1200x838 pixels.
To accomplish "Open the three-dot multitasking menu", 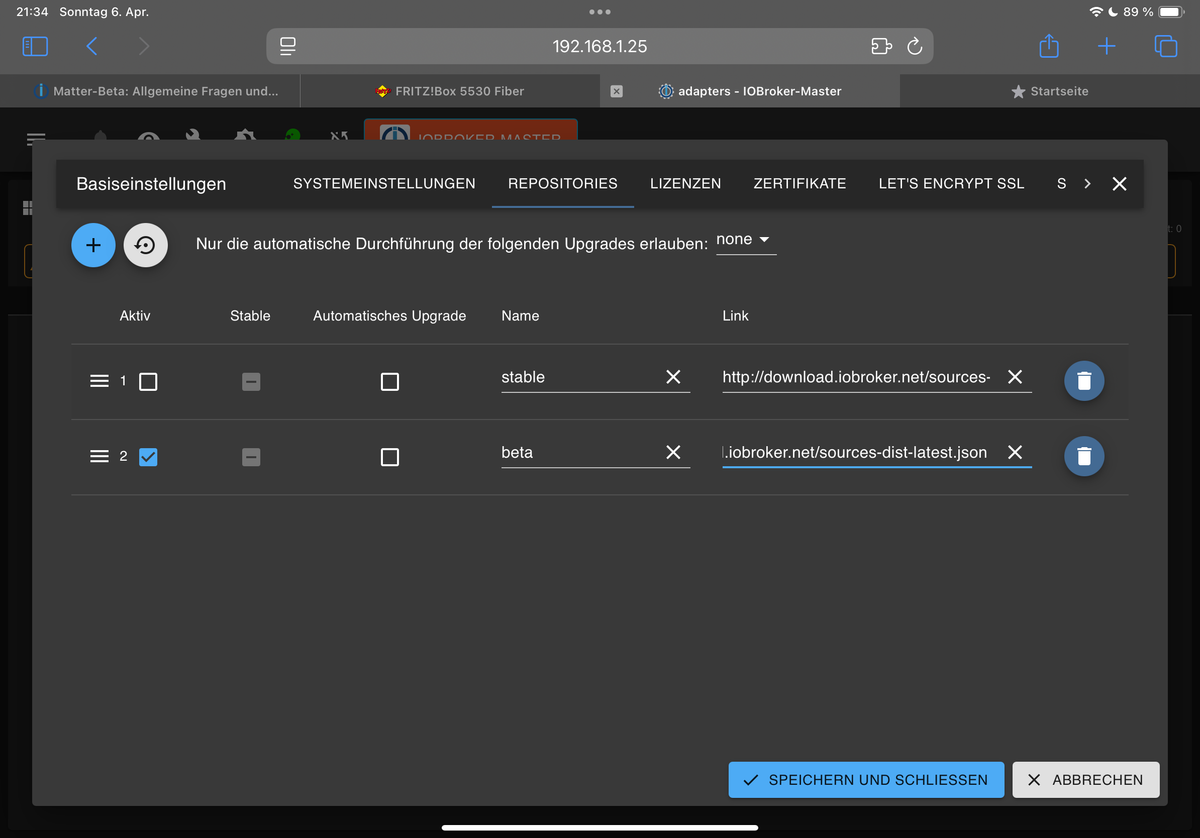I will pos(600,12).
